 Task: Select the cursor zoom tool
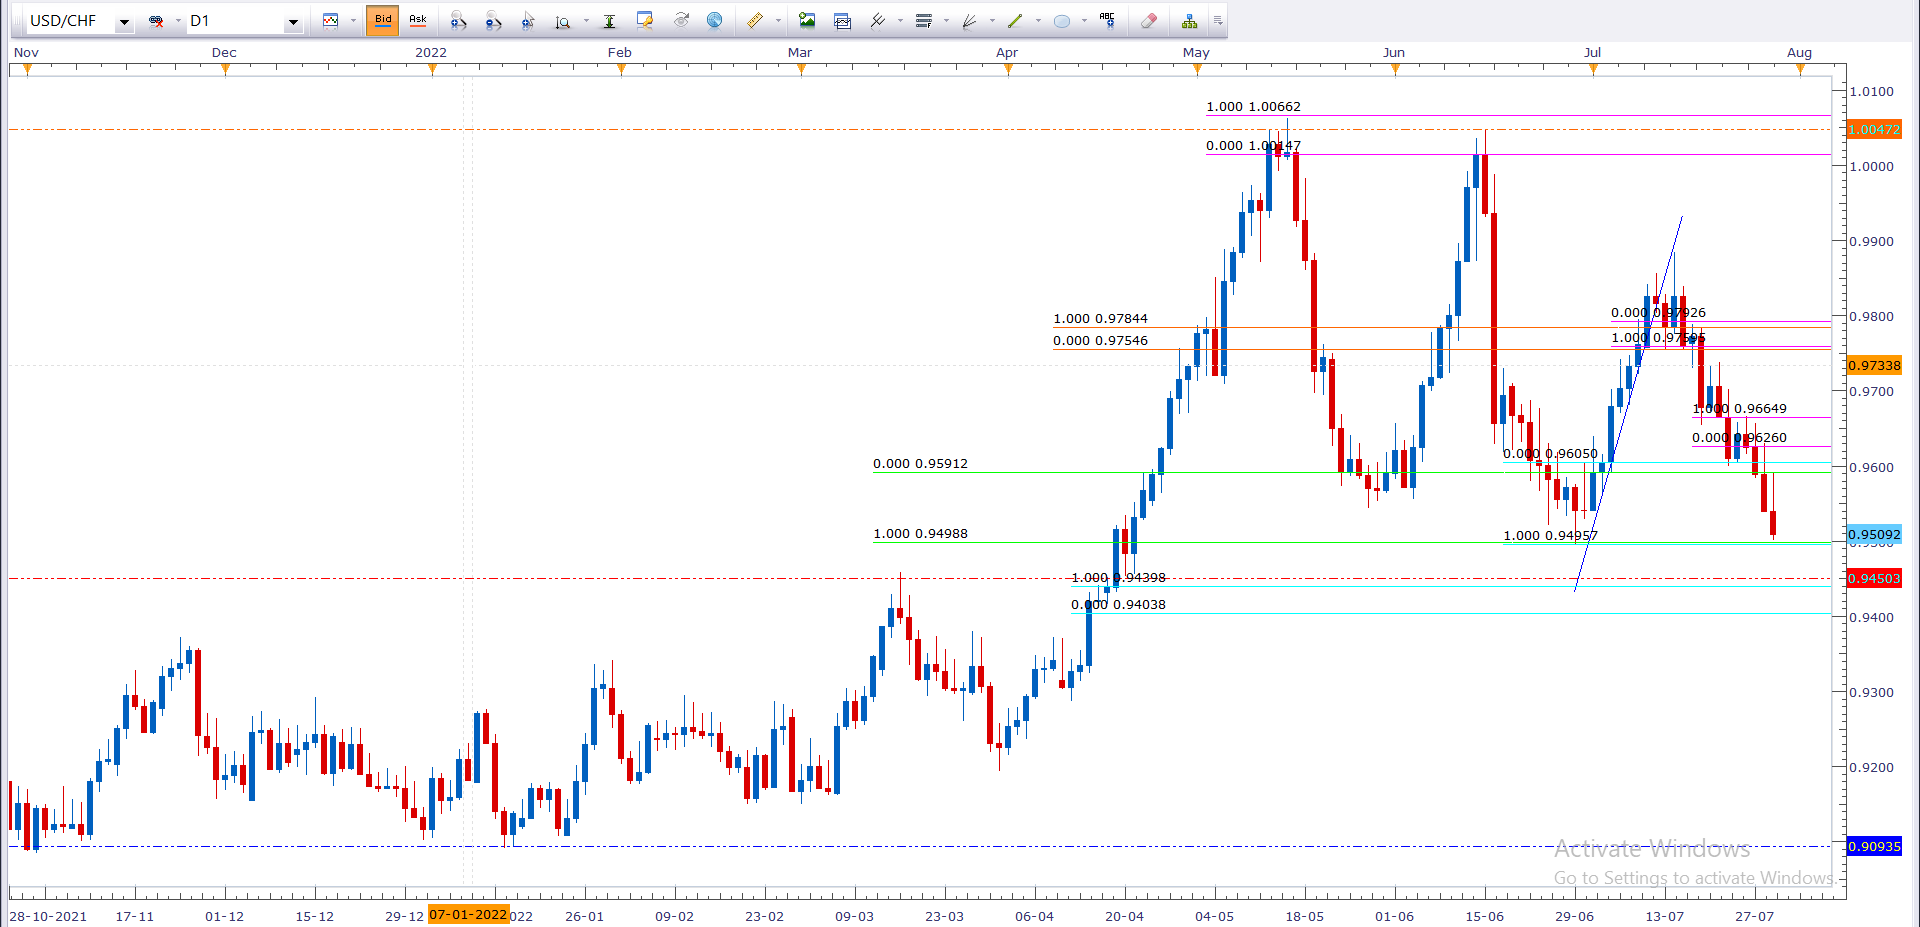pos(528,21)
